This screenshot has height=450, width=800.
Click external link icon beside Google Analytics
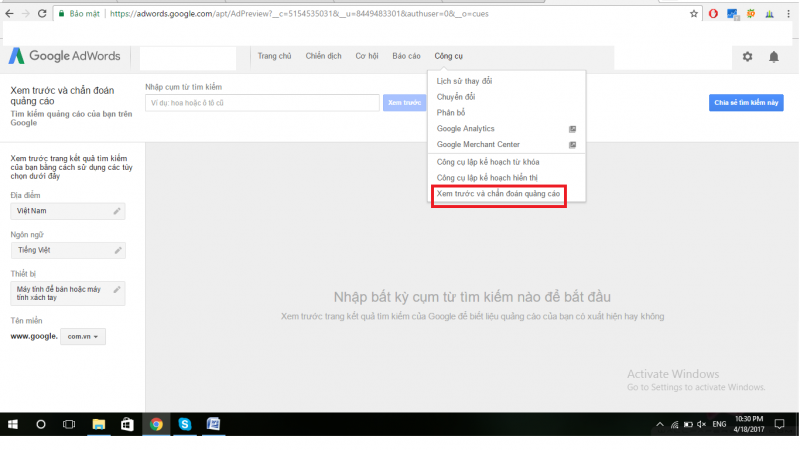pyautogui.click(x=572, y=129)
